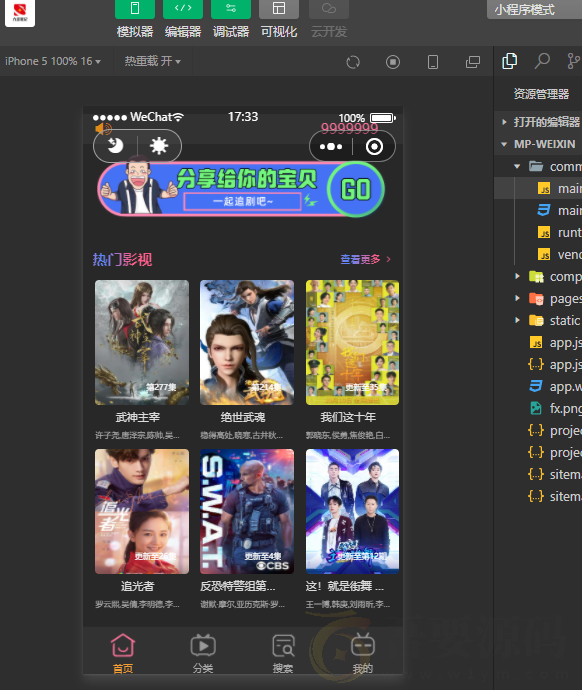The width and height of the screenshot is (582, 690).
Task: Expand the comp folder arrow
Action: click(x=517, y=276)
